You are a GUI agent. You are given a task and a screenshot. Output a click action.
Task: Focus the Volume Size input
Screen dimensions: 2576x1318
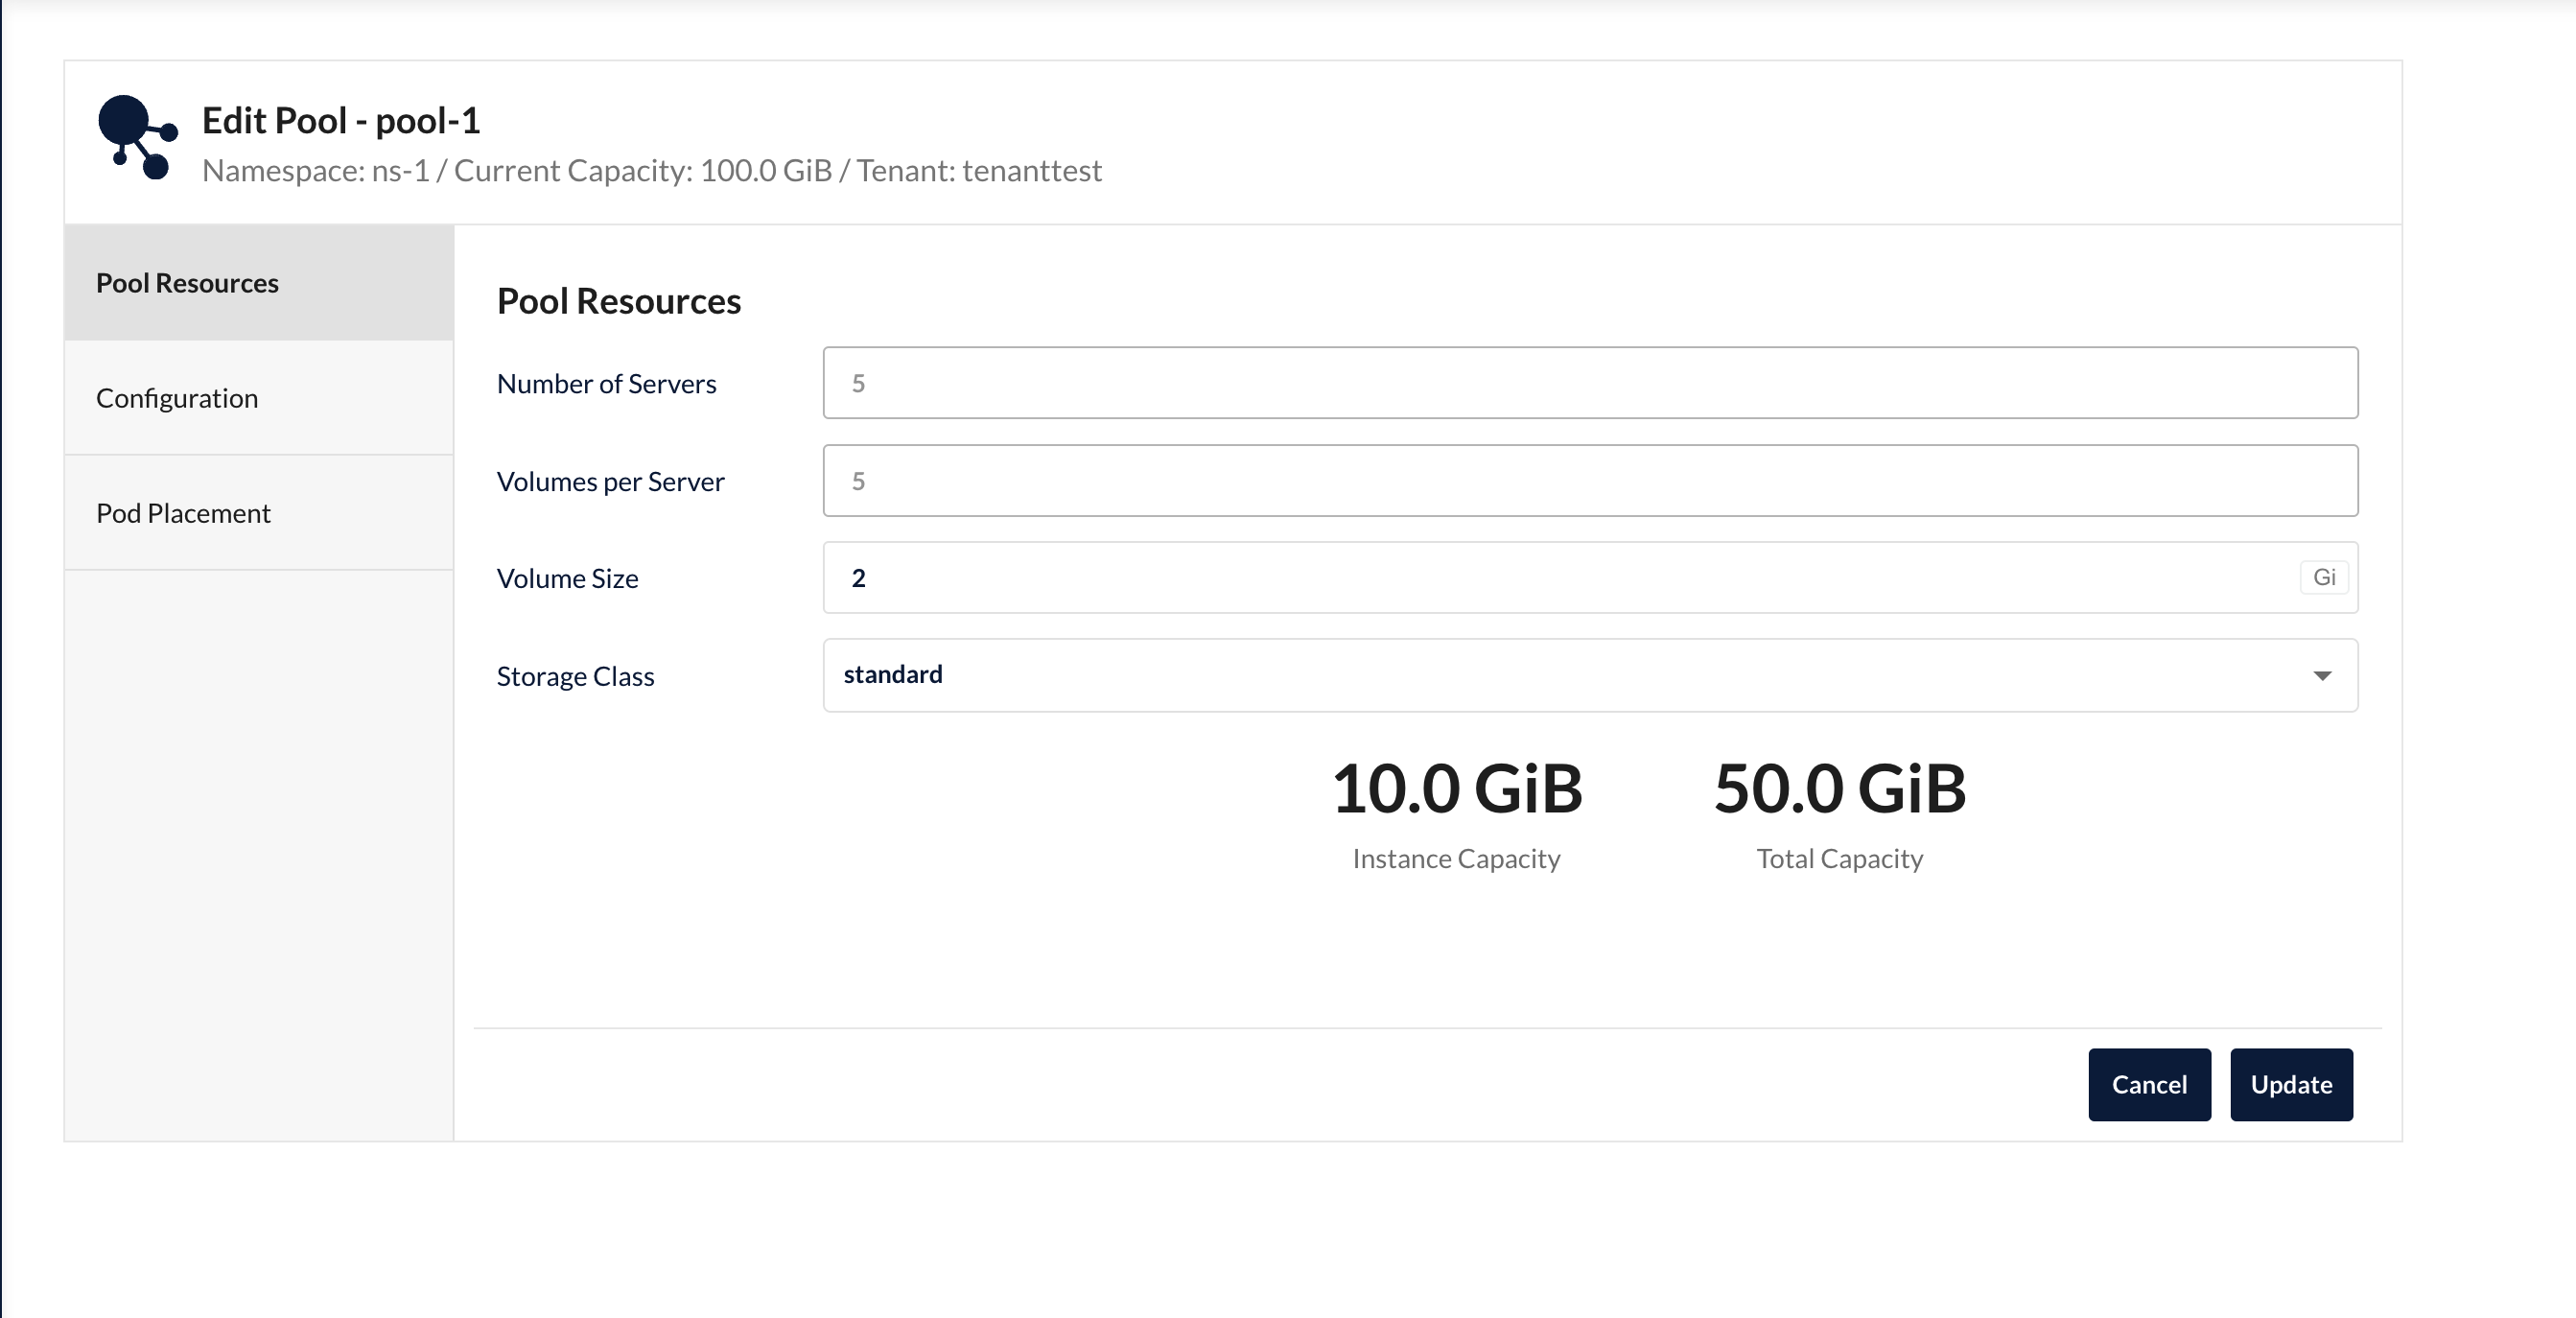tap(1560, 578)
